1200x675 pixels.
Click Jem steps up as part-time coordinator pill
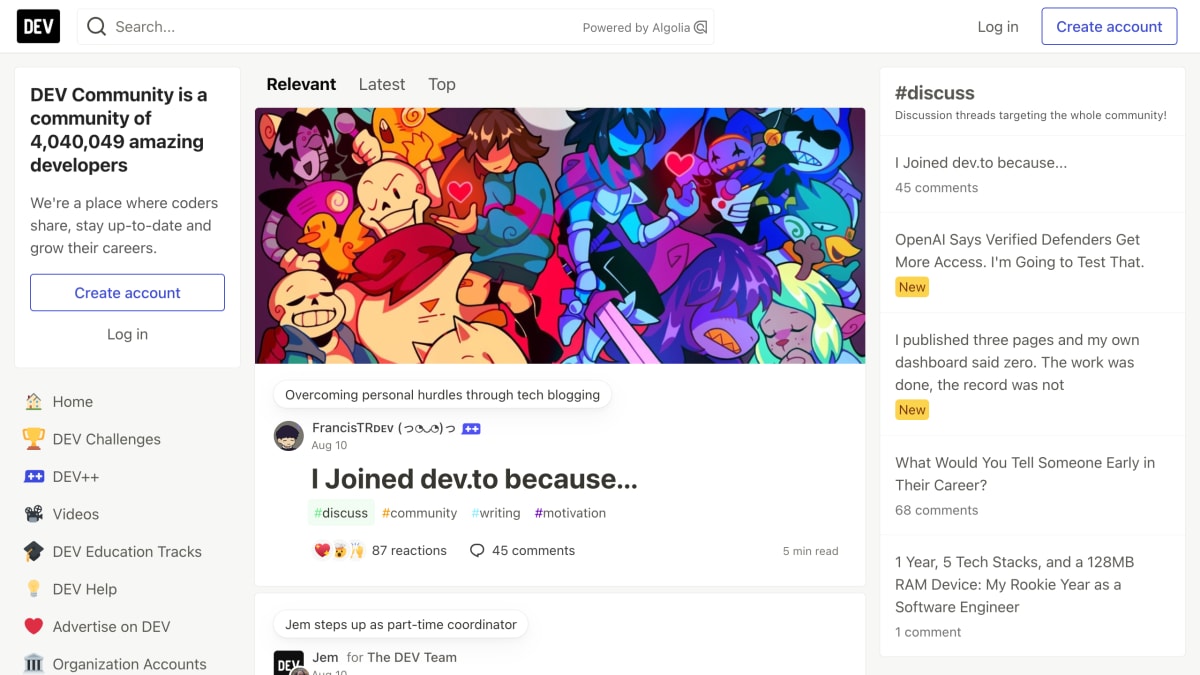click(401, 624)
